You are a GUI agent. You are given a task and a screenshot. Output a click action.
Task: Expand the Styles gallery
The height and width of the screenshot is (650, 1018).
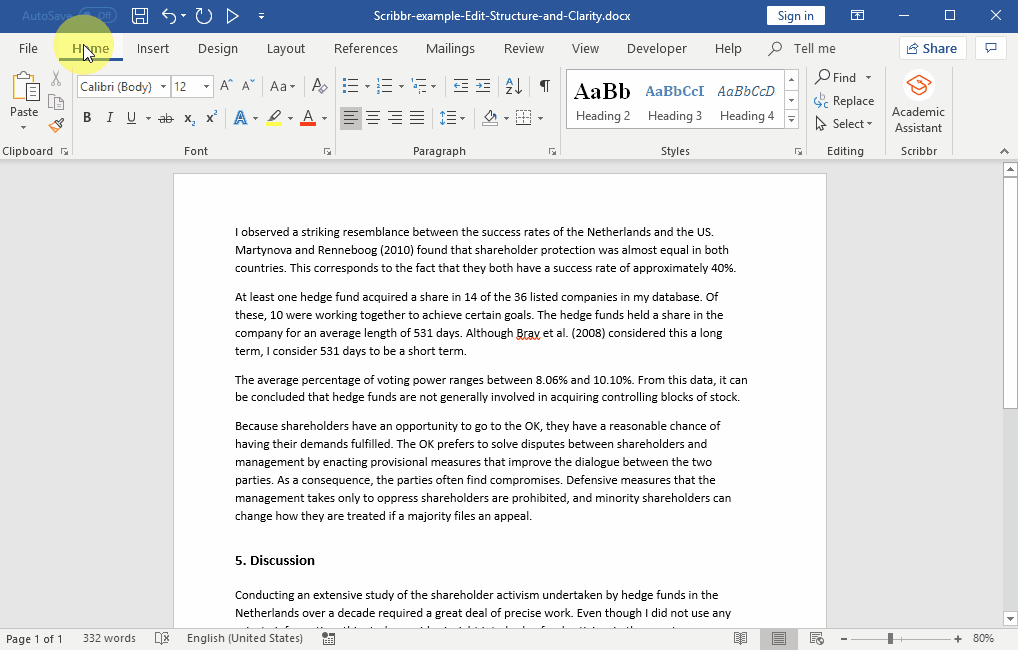coord(791,119)
